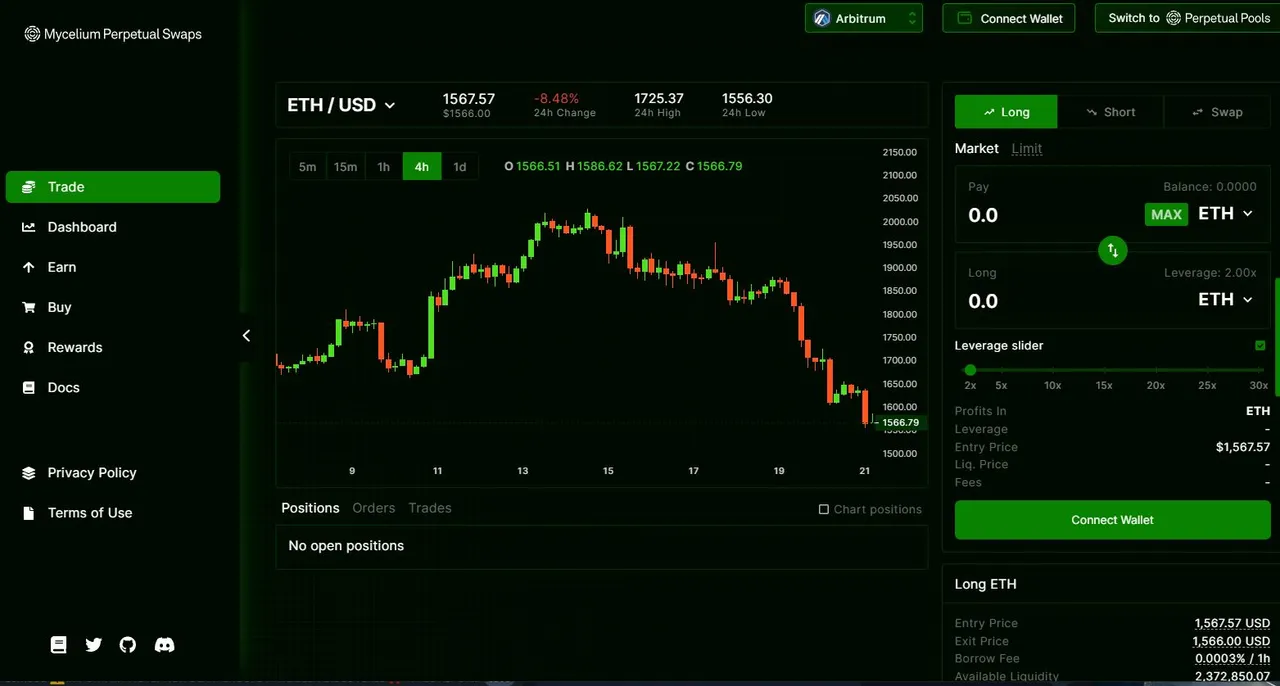This screenshot has height=686, width=1280.
Task: Click the leverage slider handle at 2x
Action: tap(970, 370)
